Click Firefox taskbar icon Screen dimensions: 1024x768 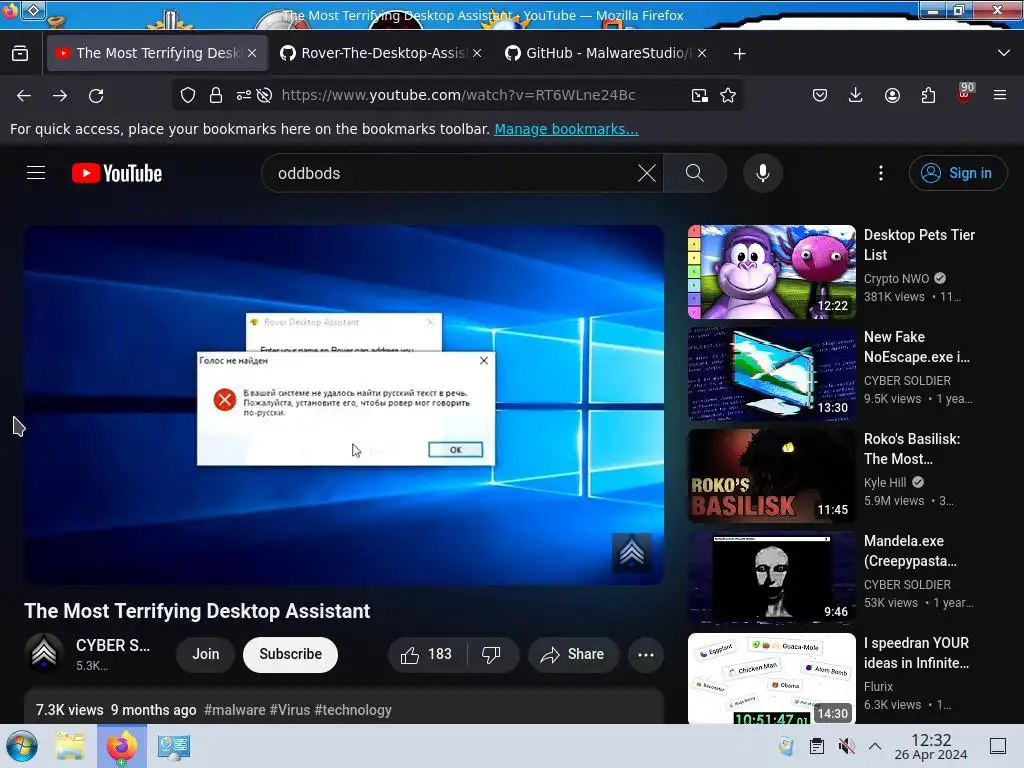121,746
